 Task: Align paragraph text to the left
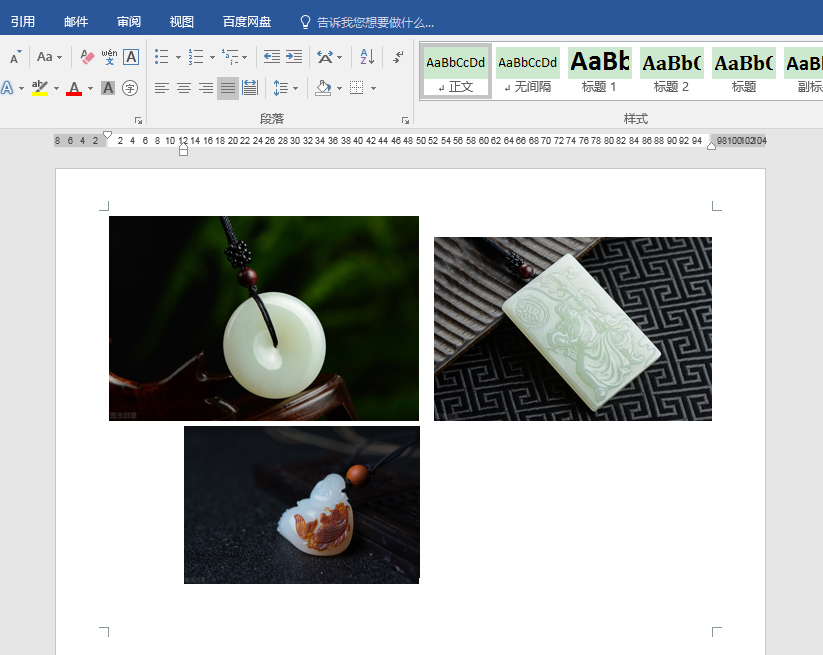coord(162,88)
